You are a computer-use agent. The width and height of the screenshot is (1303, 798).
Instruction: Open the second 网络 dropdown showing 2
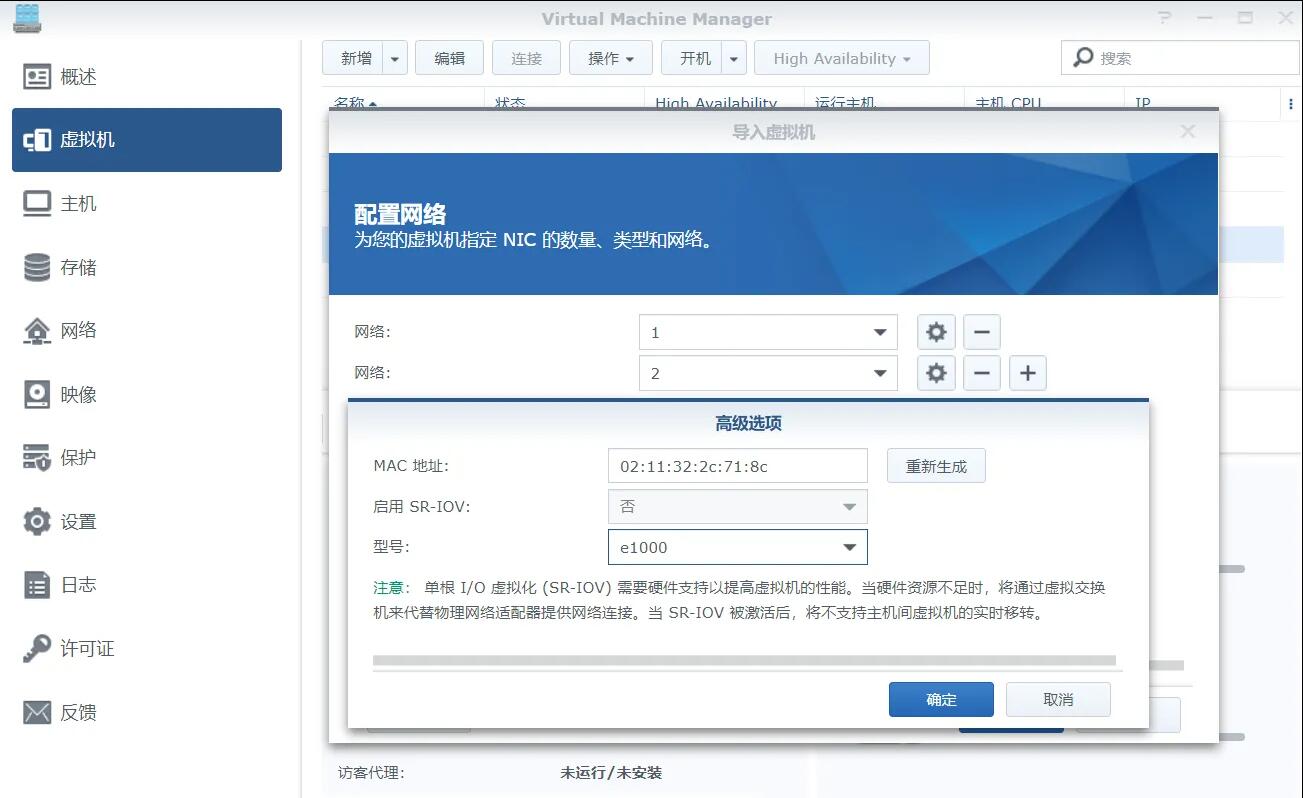(x=879, y=373)
